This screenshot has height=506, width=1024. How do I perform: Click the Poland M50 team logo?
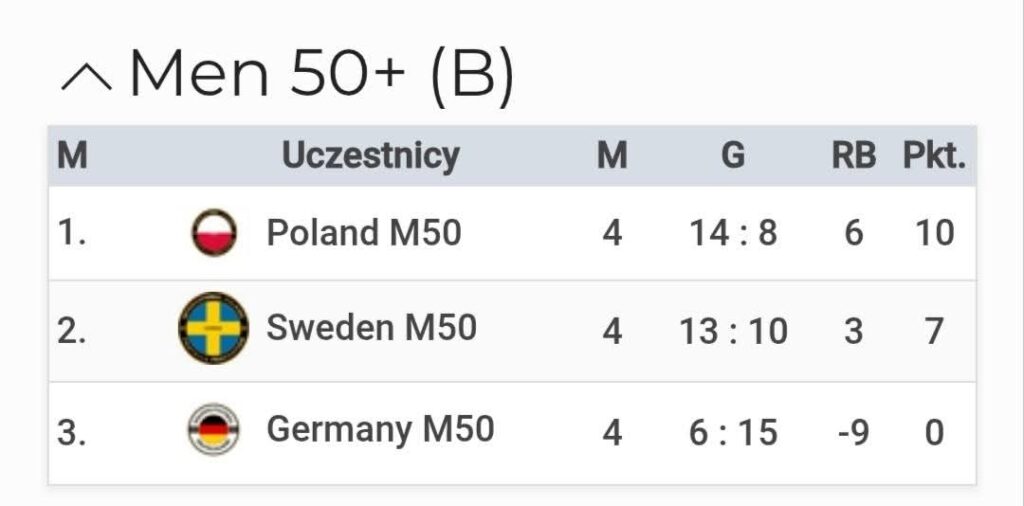click(214, 233)
